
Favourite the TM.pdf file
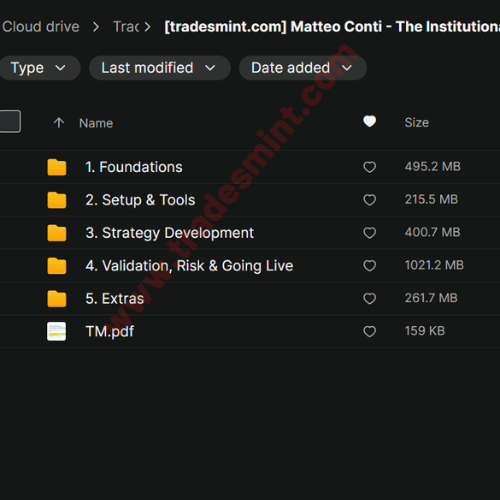point(369,331)
